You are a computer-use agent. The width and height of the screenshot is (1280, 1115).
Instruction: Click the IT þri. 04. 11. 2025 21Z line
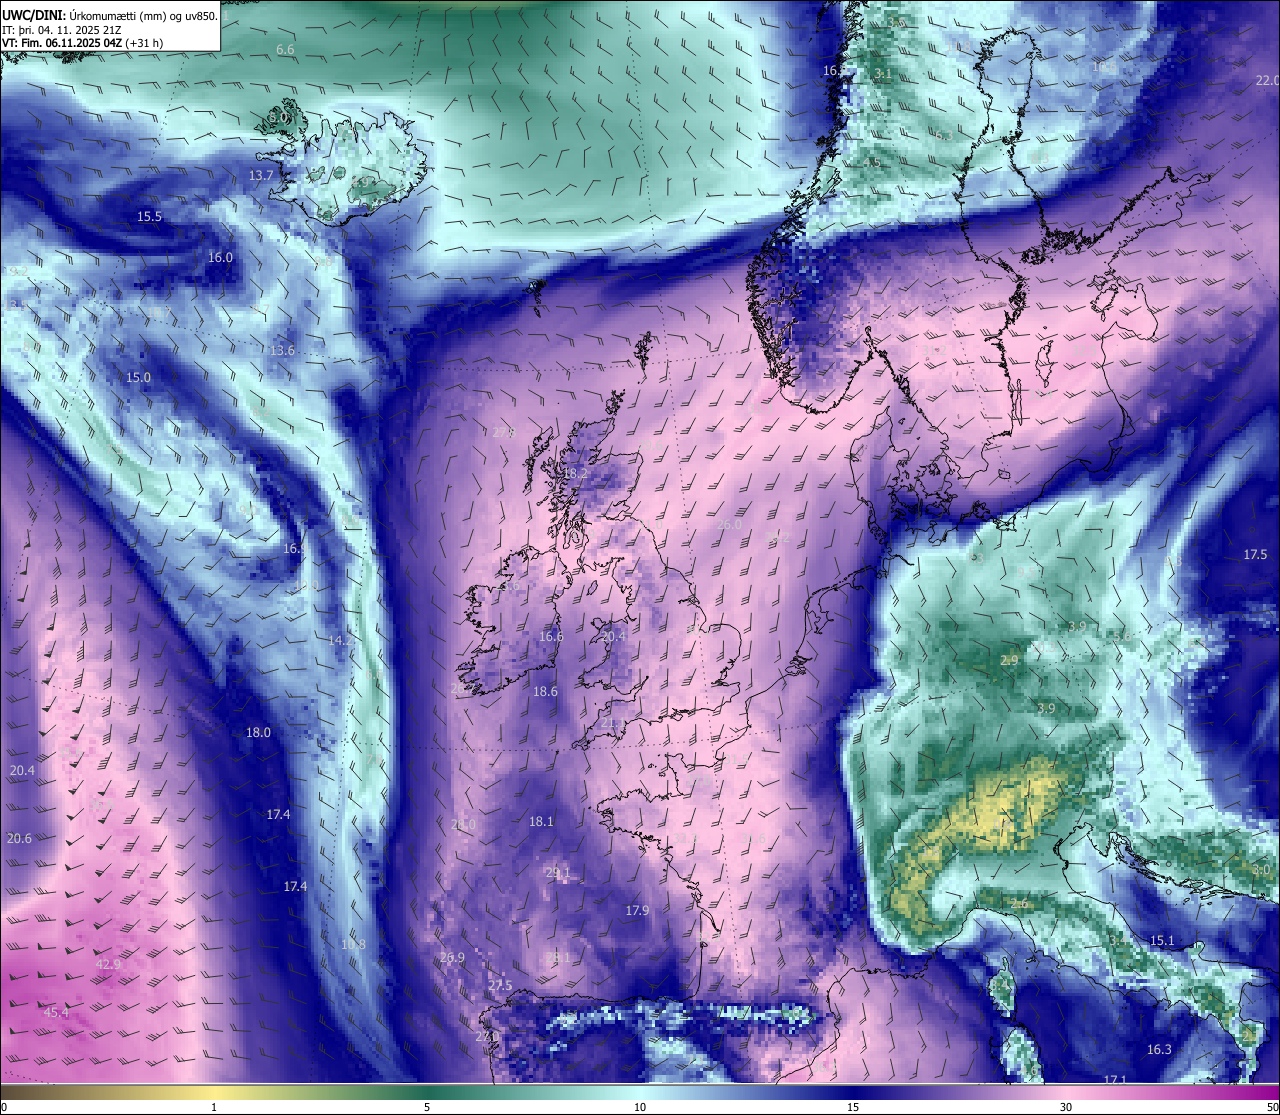pos(62,29)
